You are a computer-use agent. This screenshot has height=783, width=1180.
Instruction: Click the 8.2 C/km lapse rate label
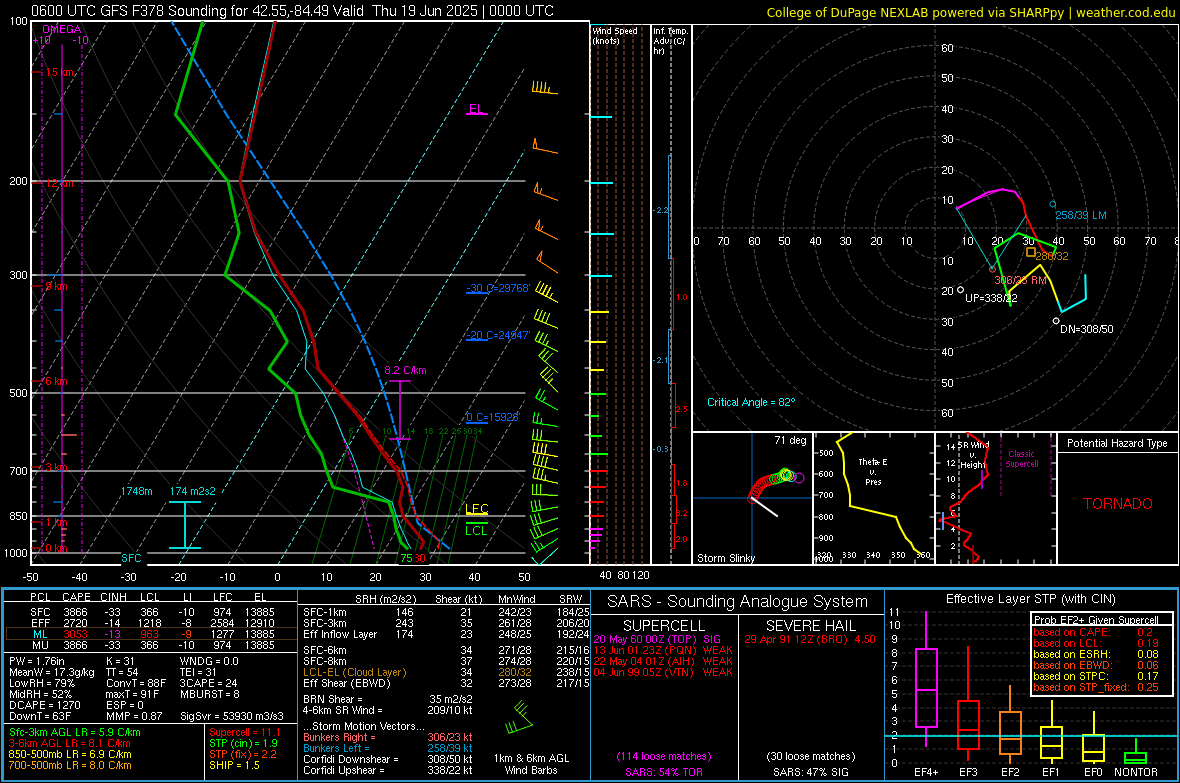coord(405,370)
